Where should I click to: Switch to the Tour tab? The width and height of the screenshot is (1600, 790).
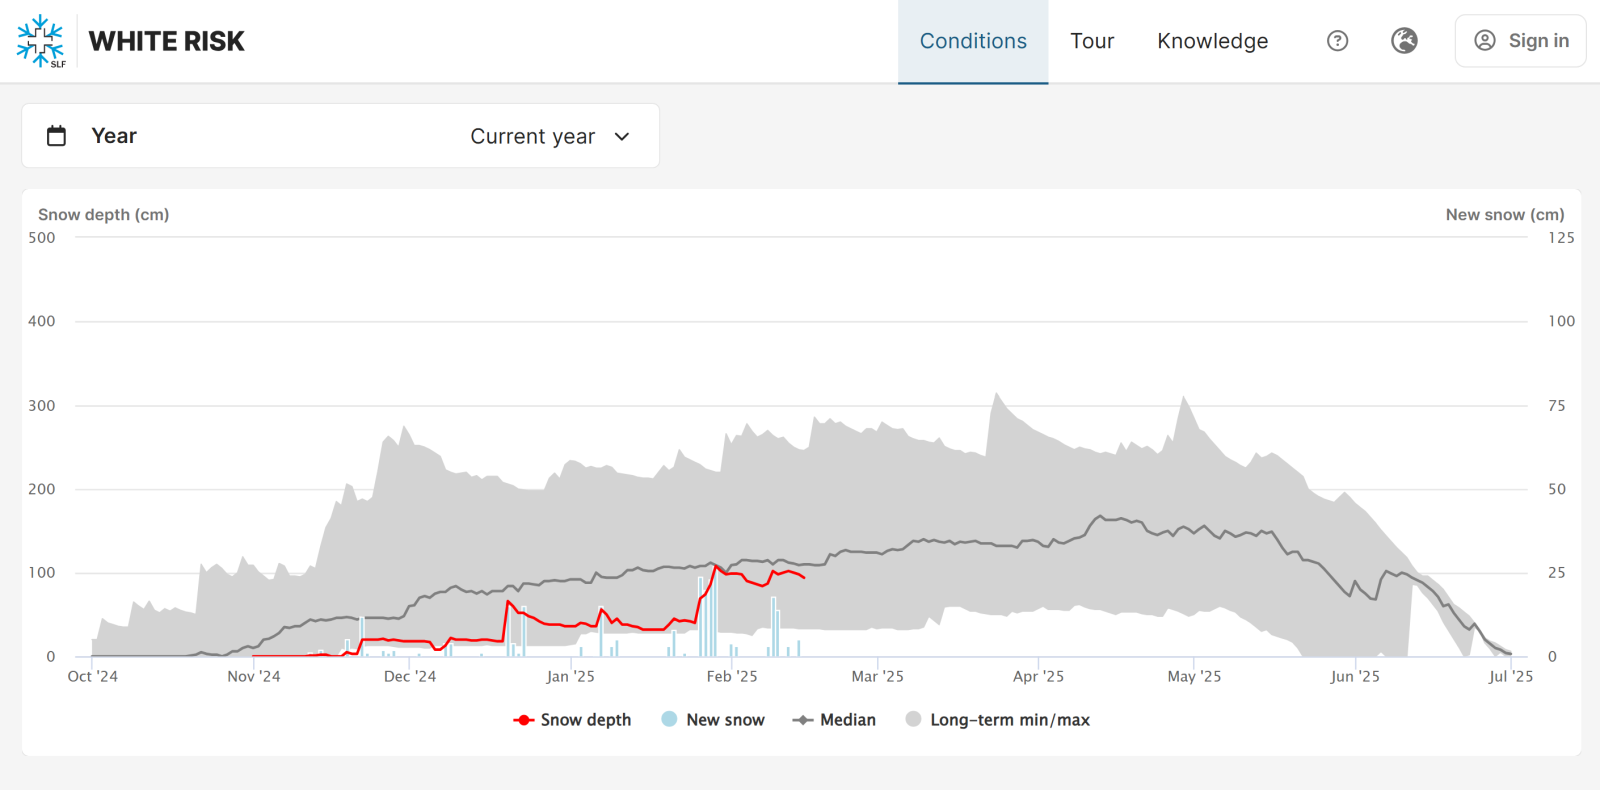(x=1091, y=41)
